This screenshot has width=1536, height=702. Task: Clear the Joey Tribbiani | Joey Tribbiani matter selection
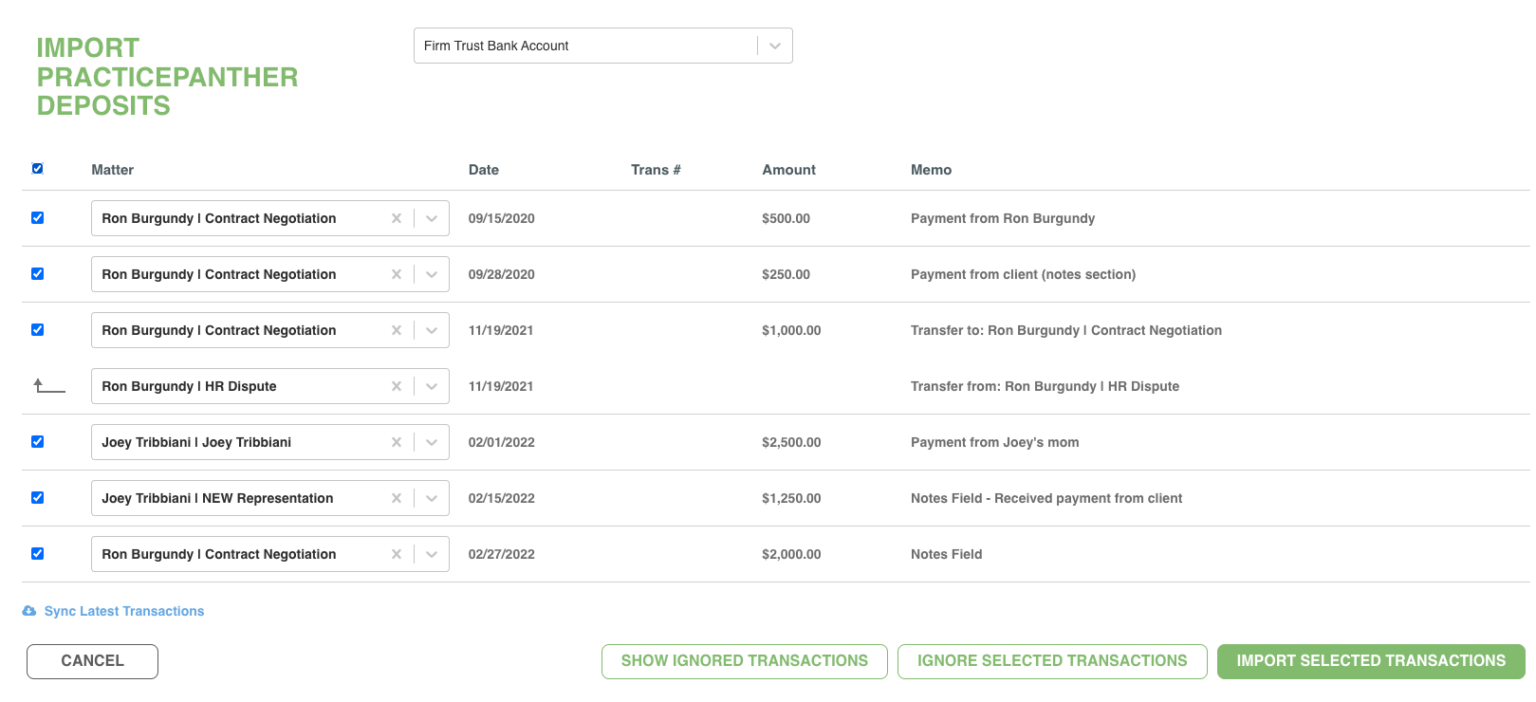[396, 442]
